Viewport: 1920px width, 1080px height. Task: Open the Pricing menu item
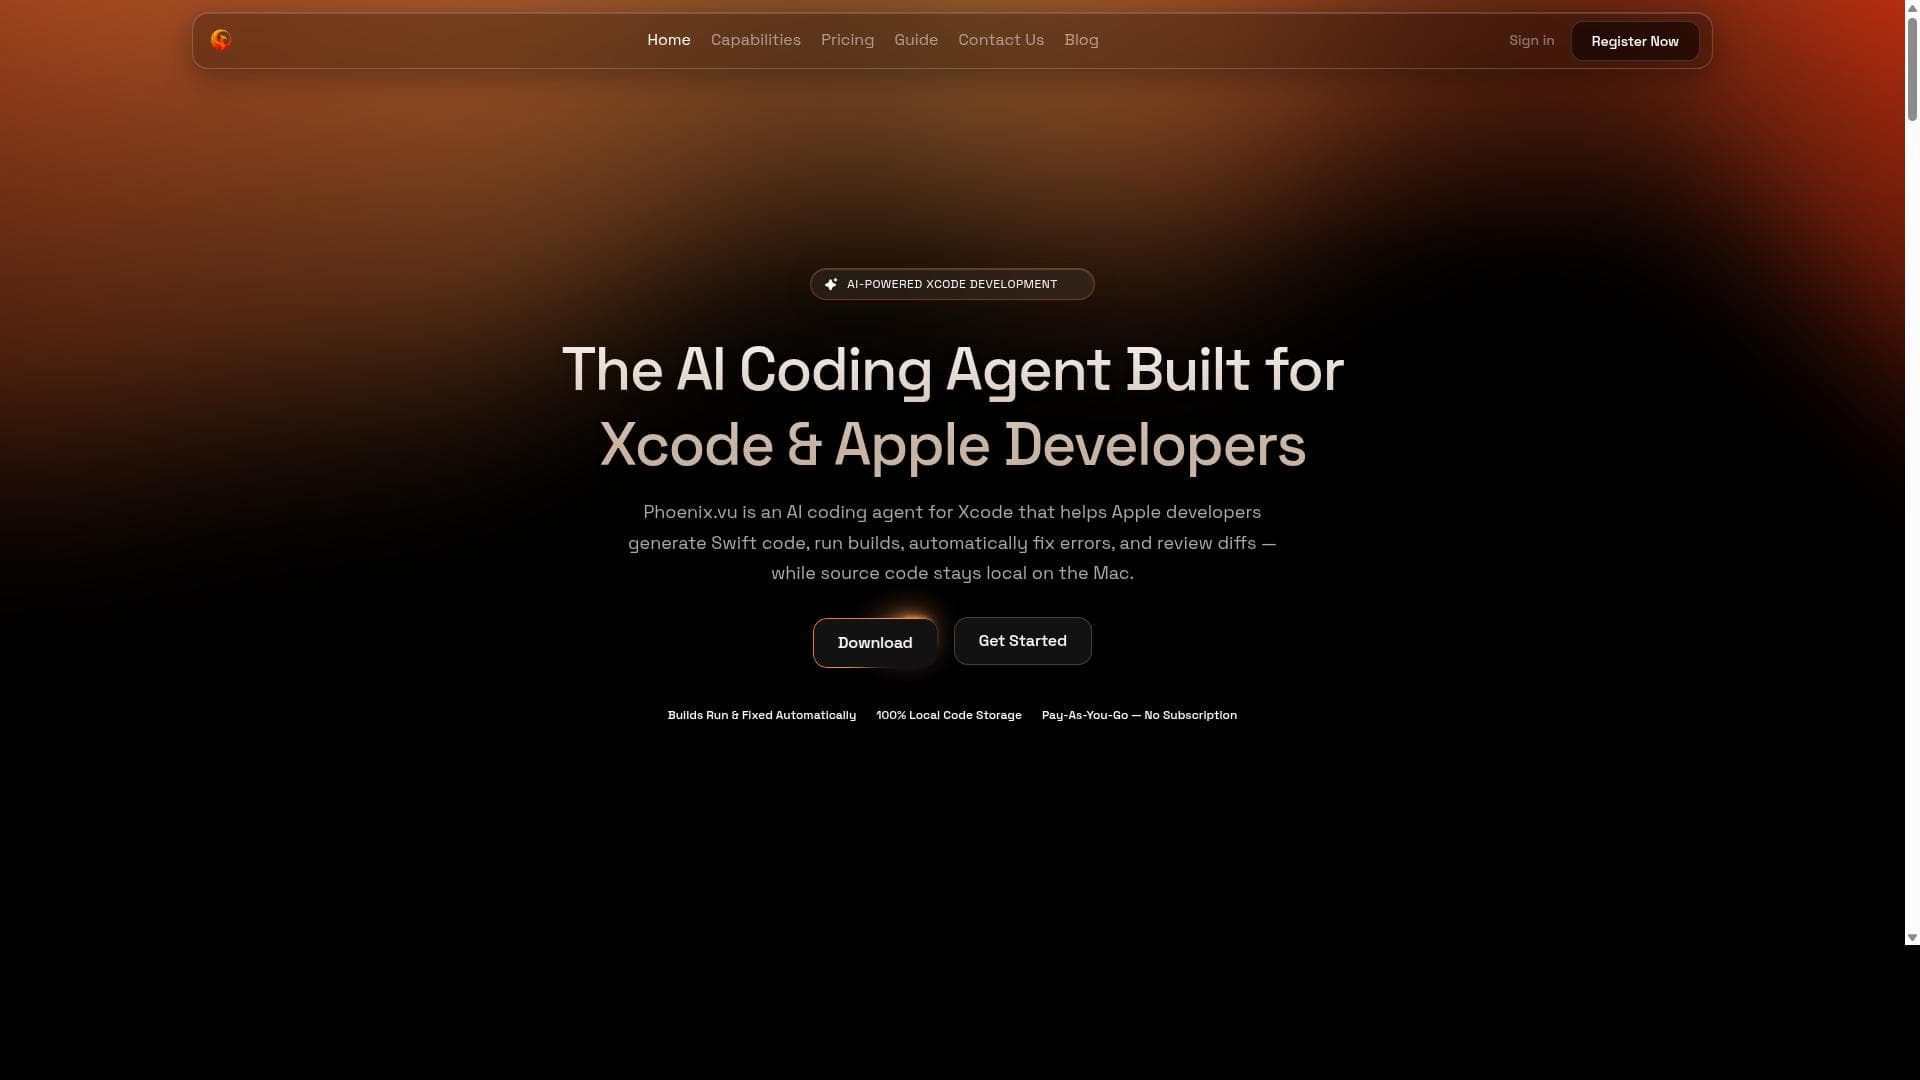pyautogui.click(x=847, y=40)
